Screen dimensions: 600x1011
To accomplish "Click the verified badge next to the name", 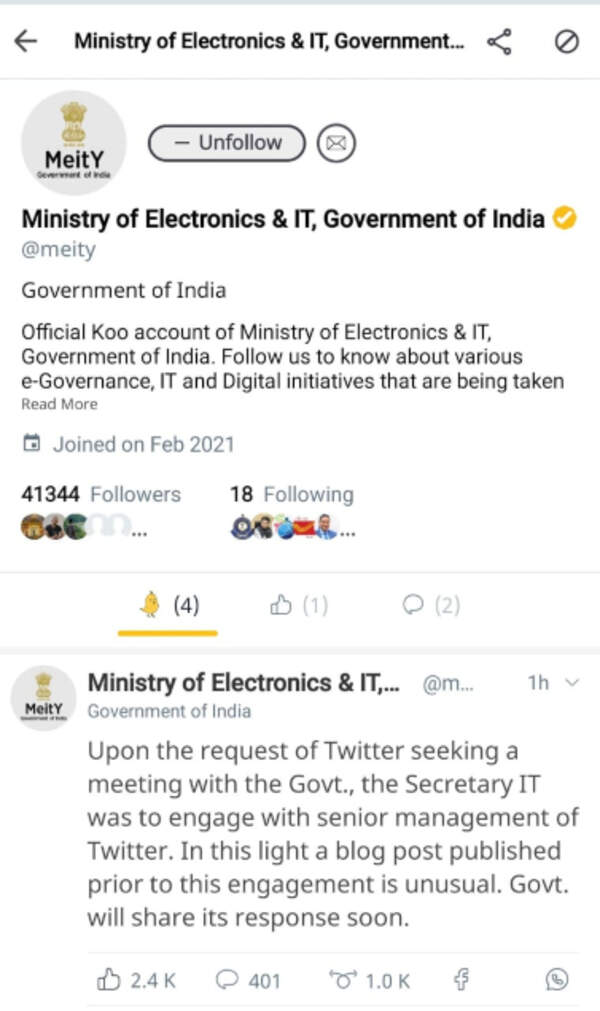I will point(565,218).
